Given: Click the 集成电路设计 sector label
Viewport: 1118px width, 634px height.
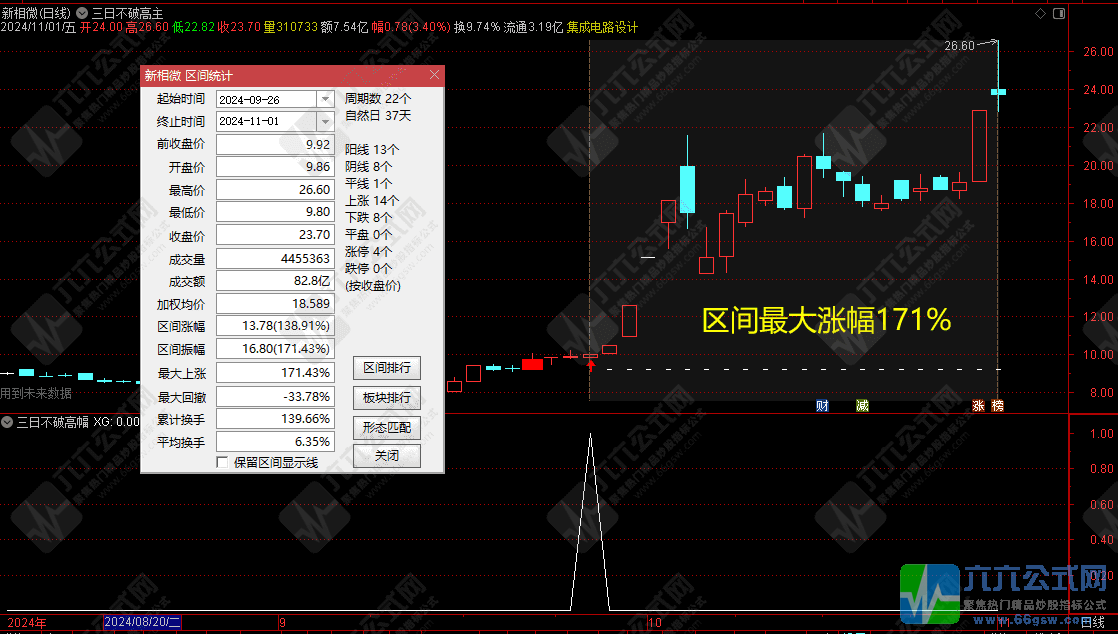Looking at the screenshot, I should [602, 27].
